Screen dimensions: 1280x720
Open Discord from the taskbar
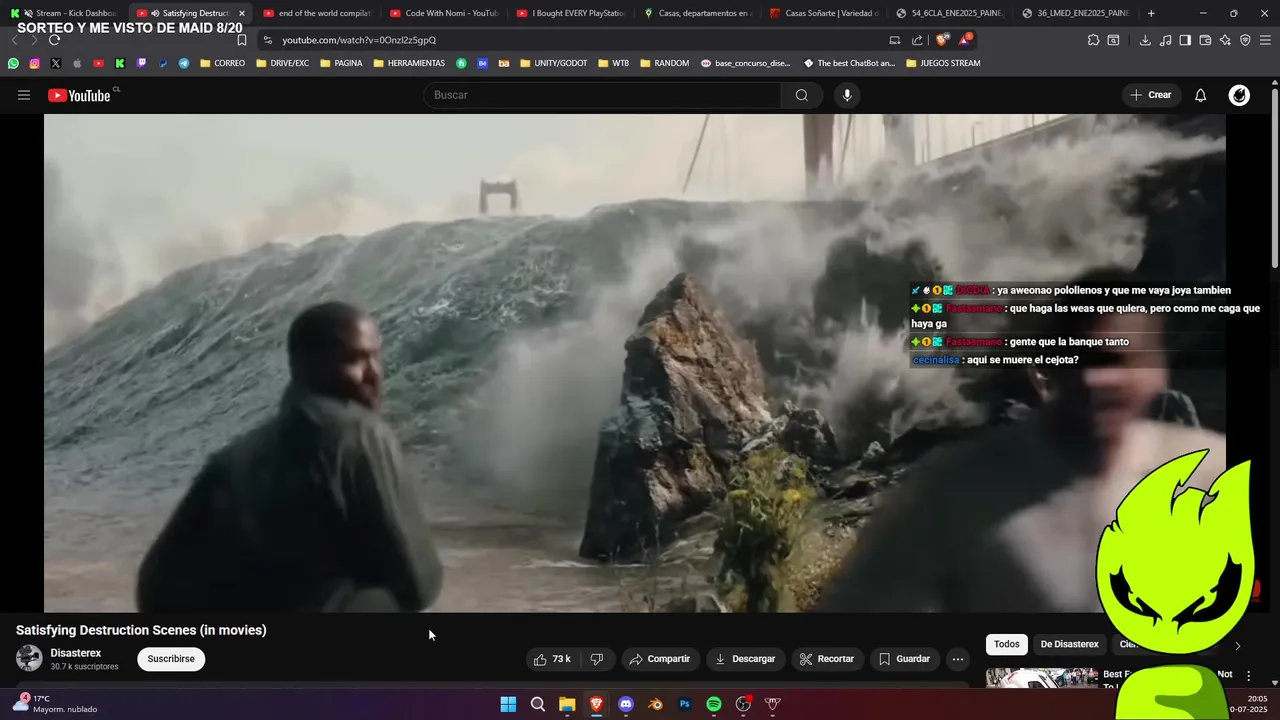tap(626, 704)
